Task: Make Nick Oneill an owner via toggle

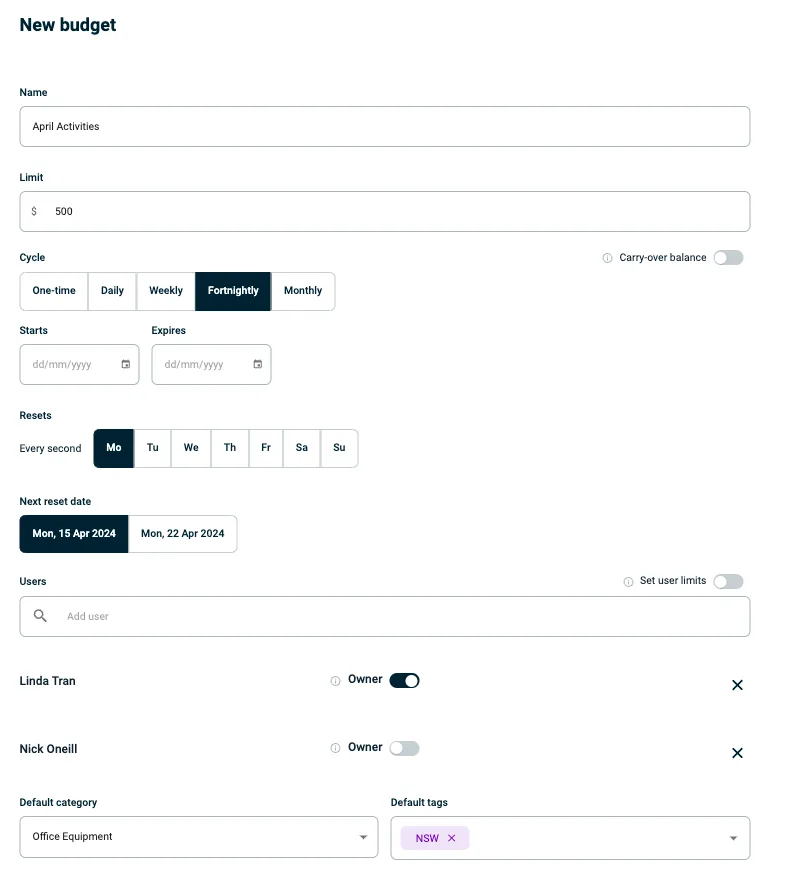Action: point(404,748)
